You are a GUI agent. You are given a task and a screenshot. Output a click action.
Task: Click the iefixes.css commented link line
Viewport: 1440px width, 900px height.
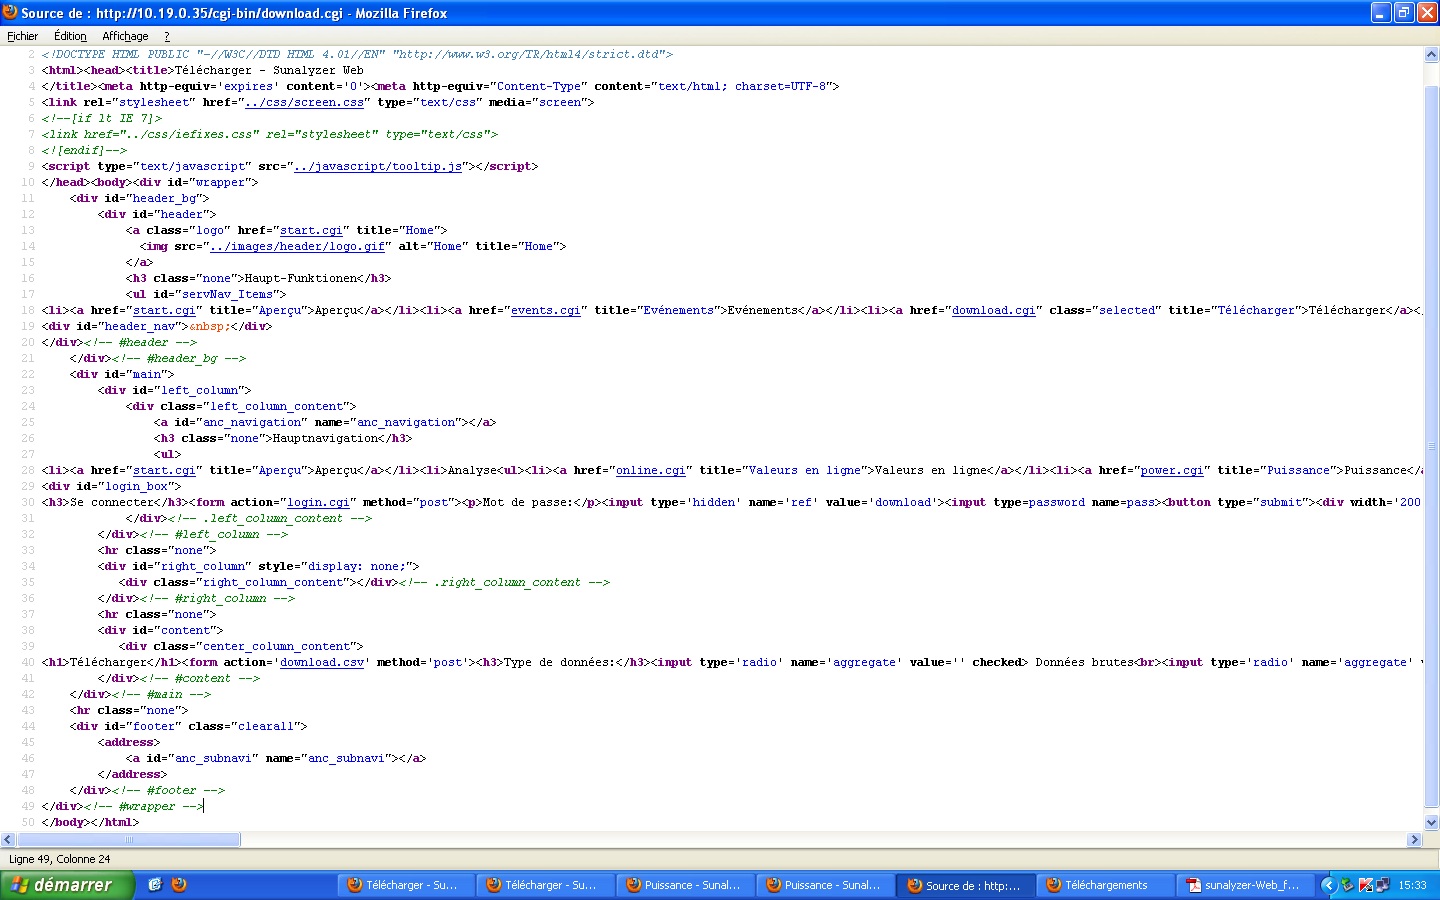click(x=270, y=134)
